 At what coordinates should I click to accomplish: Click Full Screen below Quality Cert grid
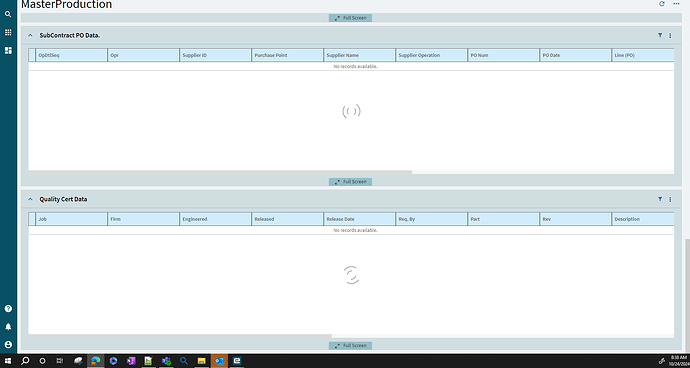point(350,346)
